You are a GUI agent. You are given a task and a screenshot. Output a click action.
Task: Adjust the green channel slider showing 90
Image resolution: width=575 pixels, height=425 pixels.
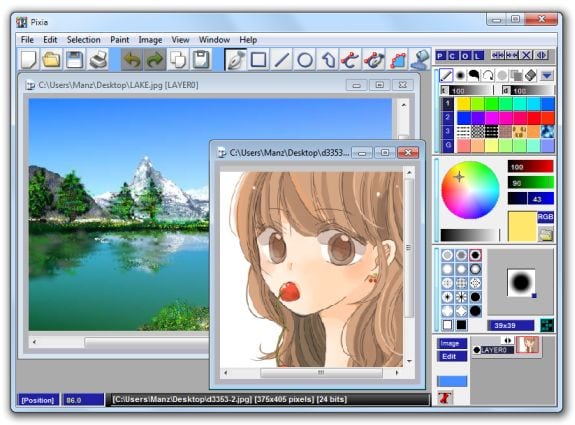(x=531, y=183)
